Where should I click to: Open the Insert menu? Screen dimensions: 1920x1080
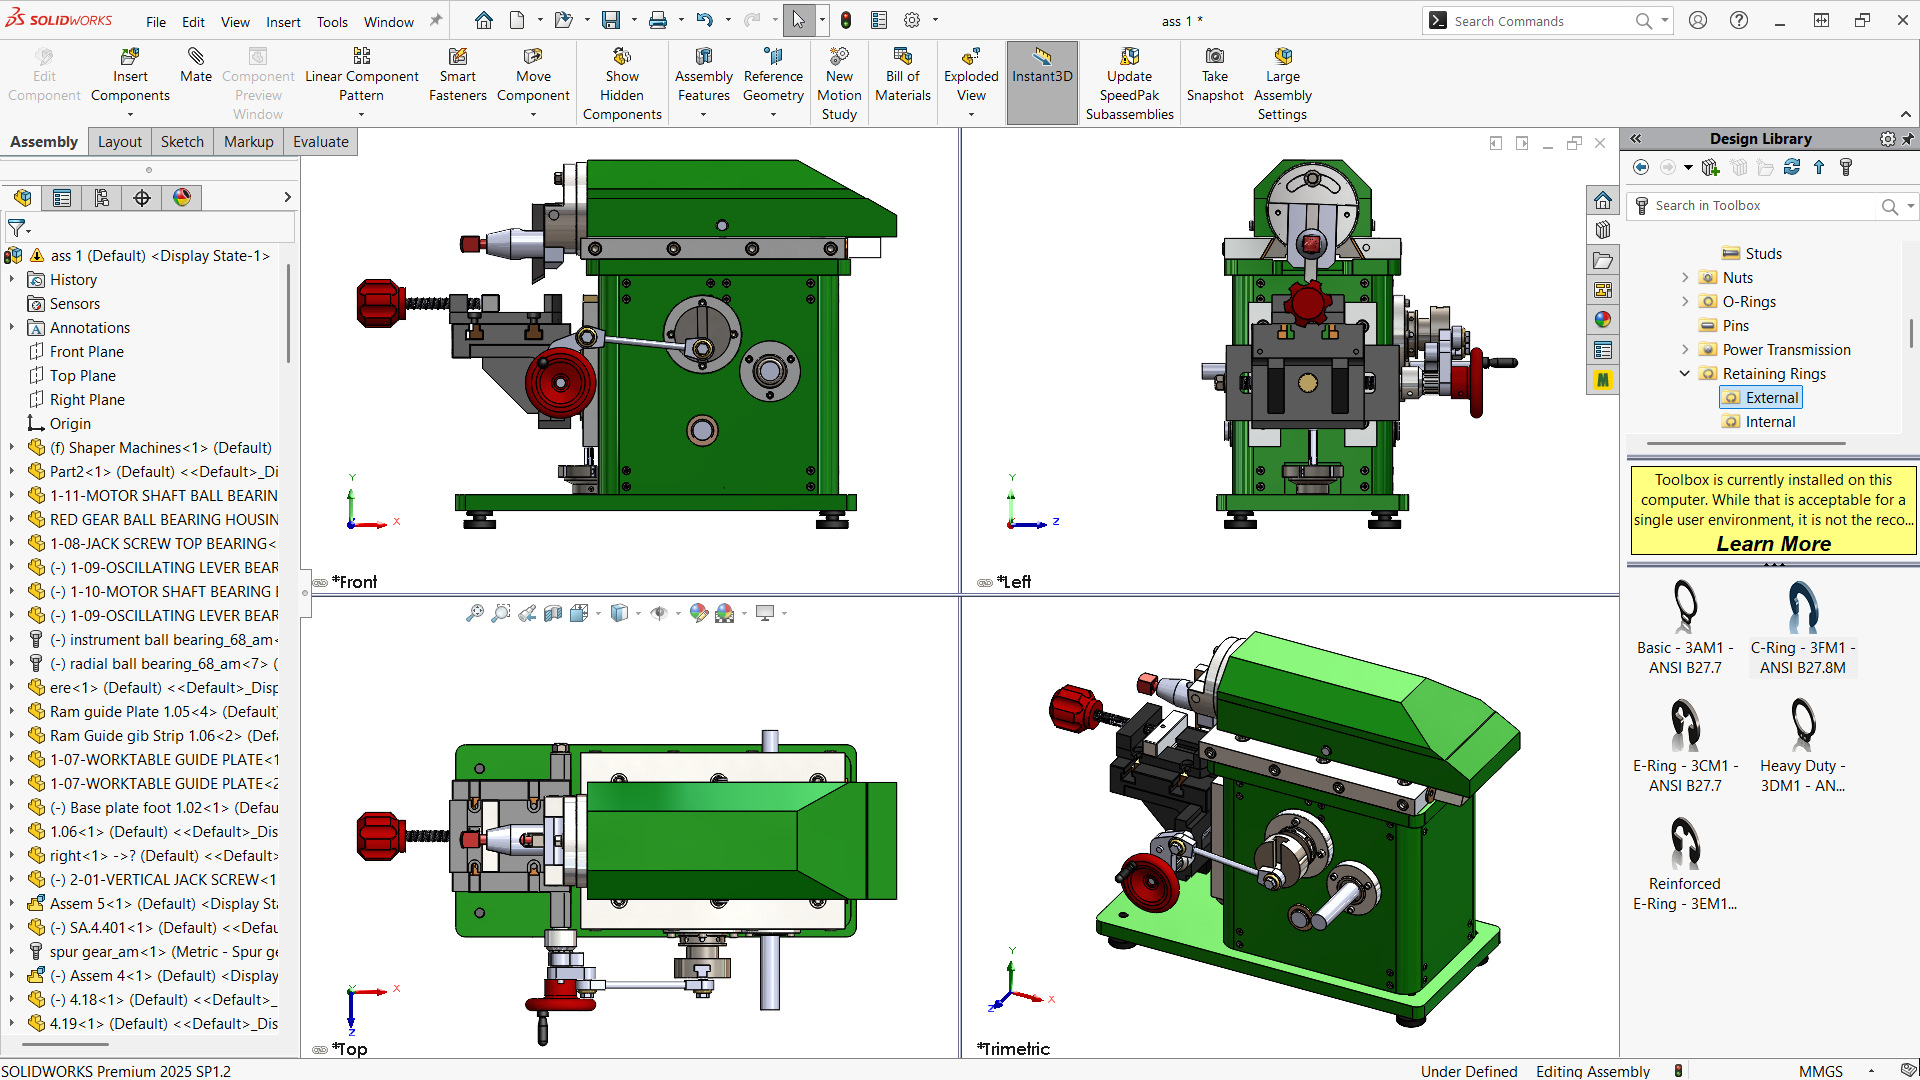click(x=283, y=22)
